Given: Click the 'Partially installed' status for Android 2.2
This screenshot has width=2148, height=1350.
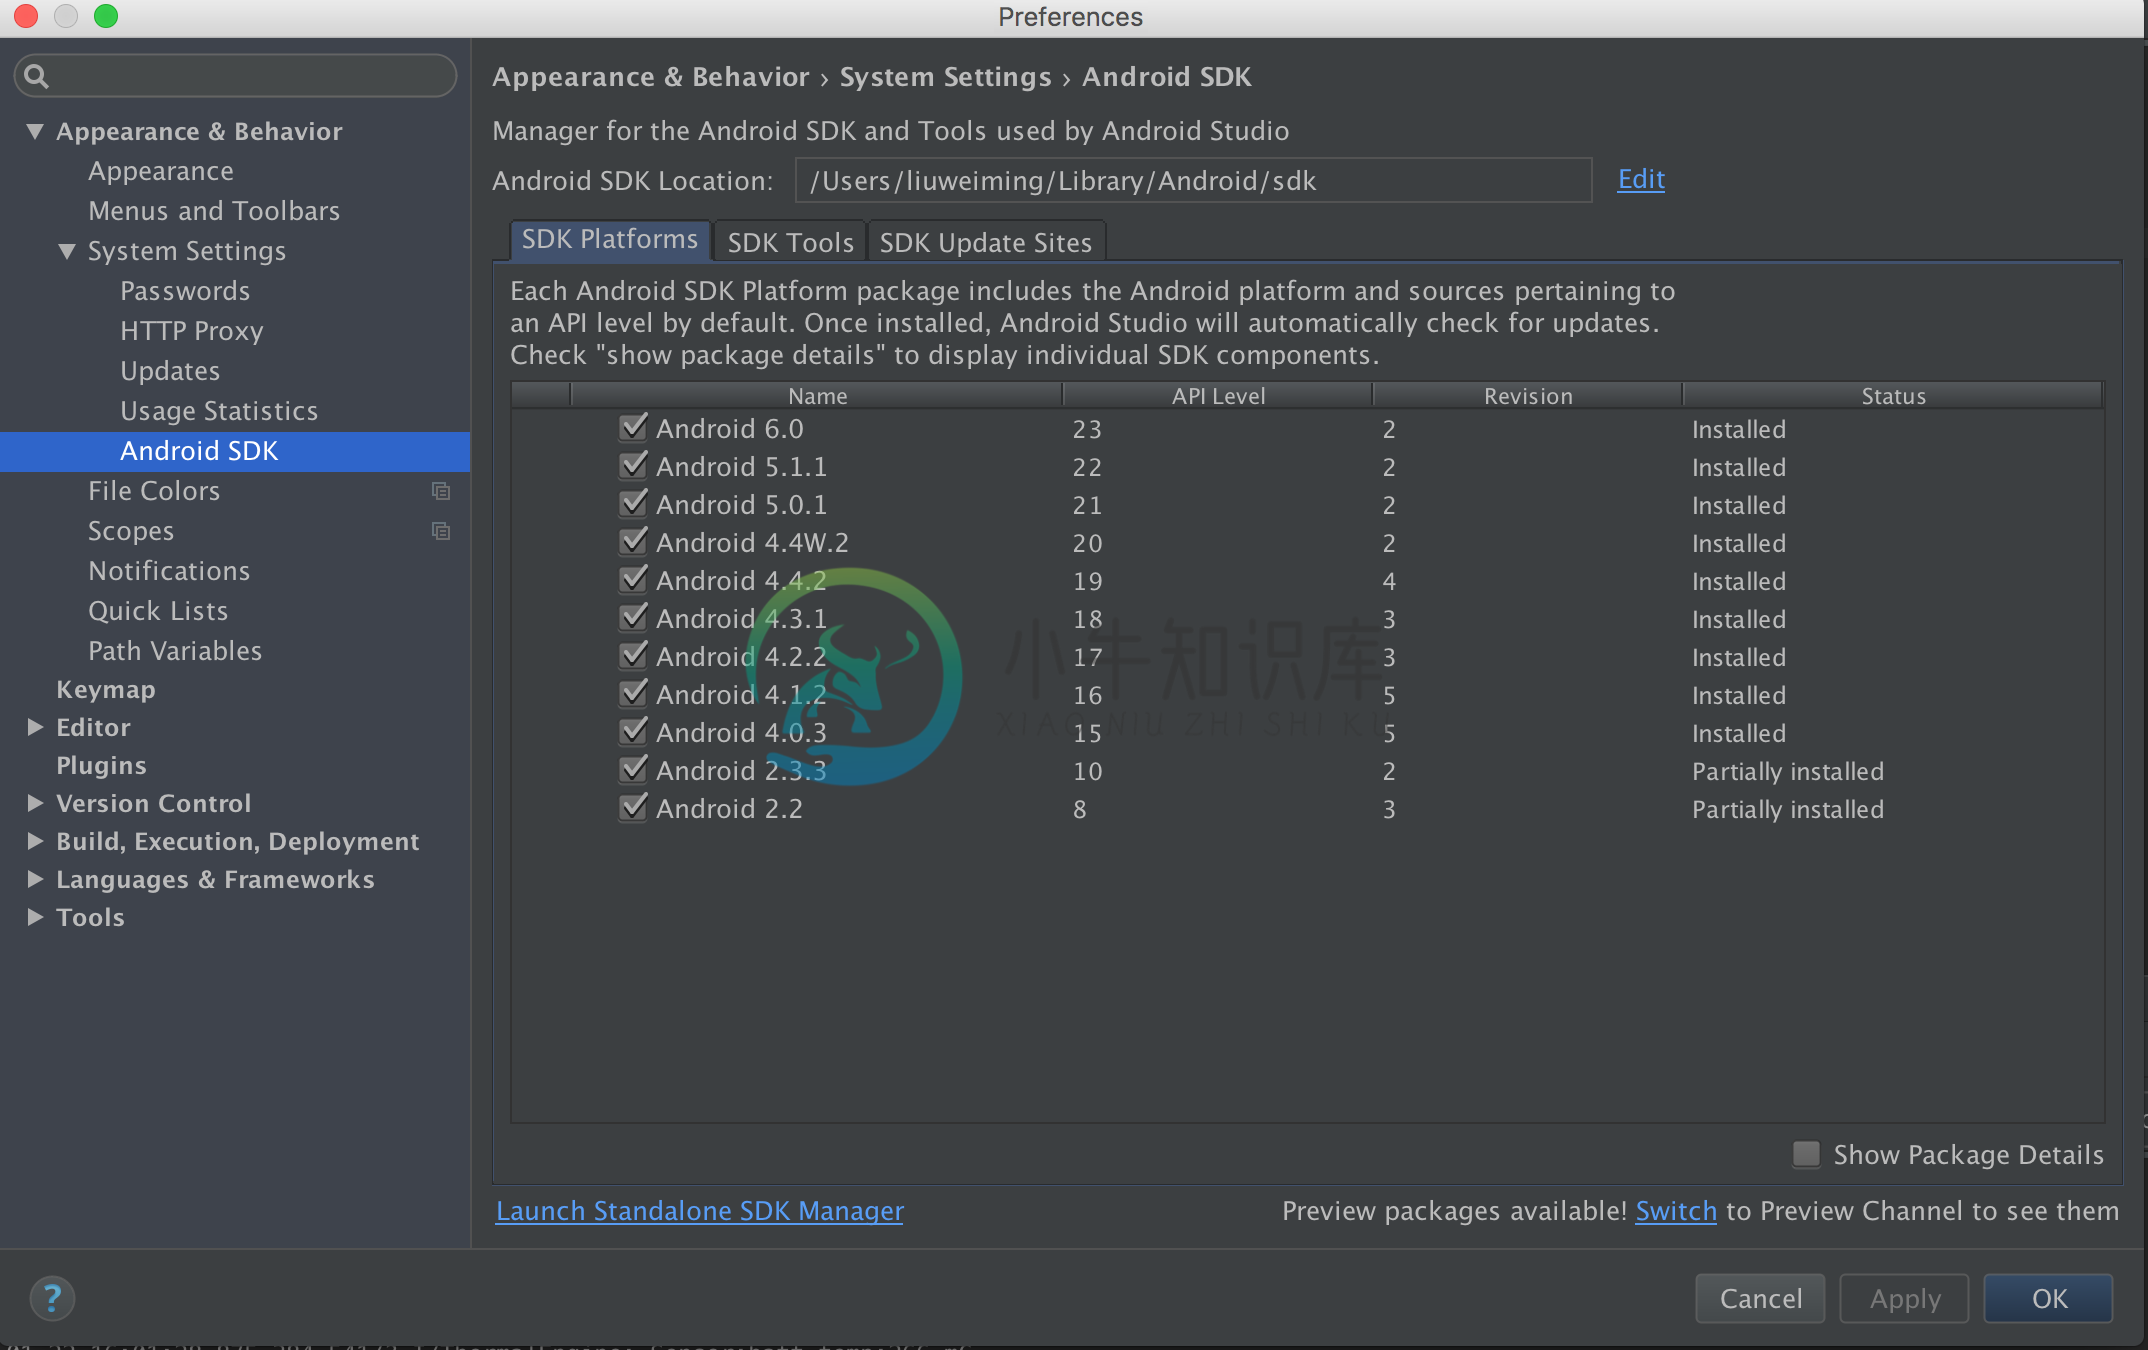Looking at the screenshot, I should (1787, 809).
